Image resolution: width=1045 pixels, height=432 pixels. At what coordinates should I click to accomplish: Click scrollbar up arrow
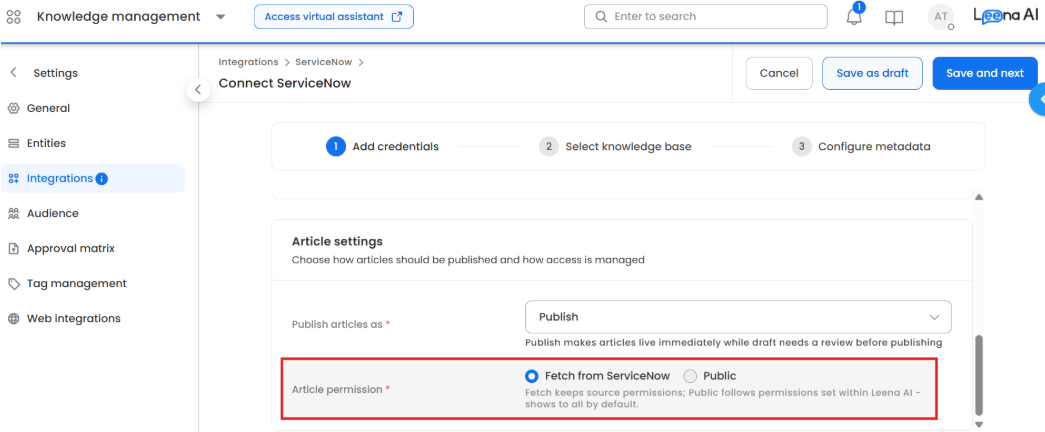point(979,197)
